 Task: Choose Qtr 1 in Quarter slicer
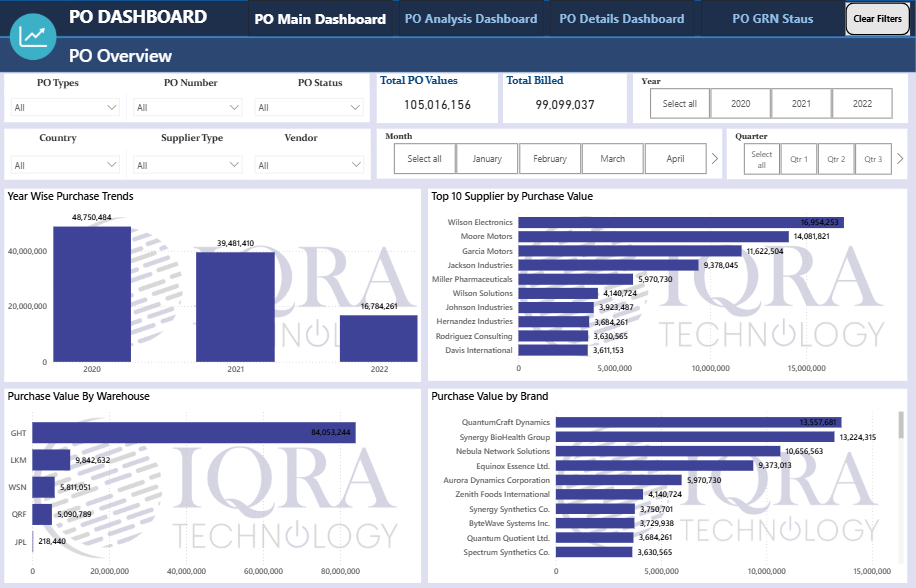[x=799, y=159]
